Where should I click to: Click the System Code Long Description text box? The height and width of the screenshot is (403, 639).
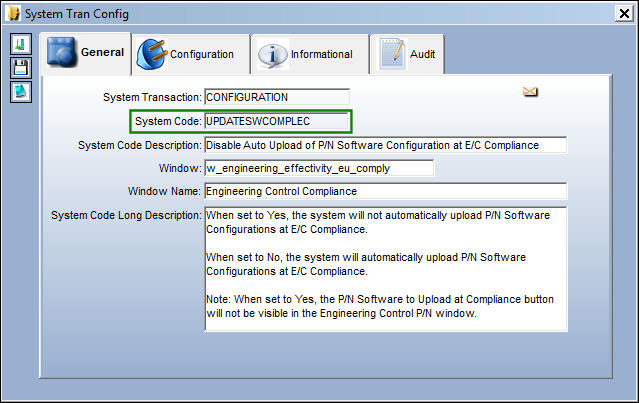[386, 269]
